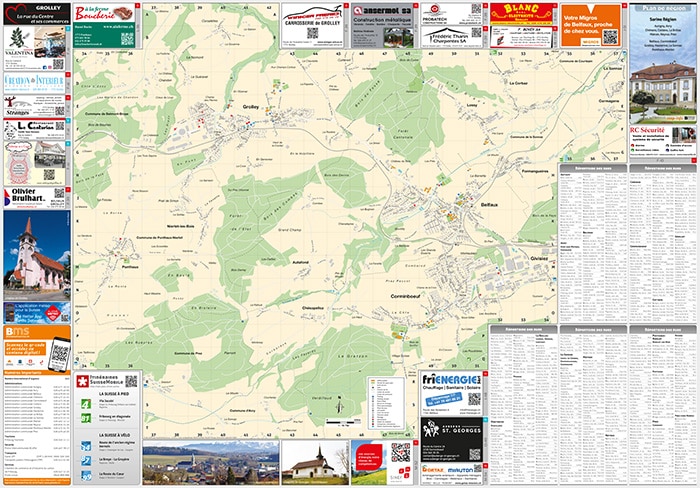The image size is (700, 488).
Task: Select the Chésopelloz label on the map
Action: [x=313, y=308]
